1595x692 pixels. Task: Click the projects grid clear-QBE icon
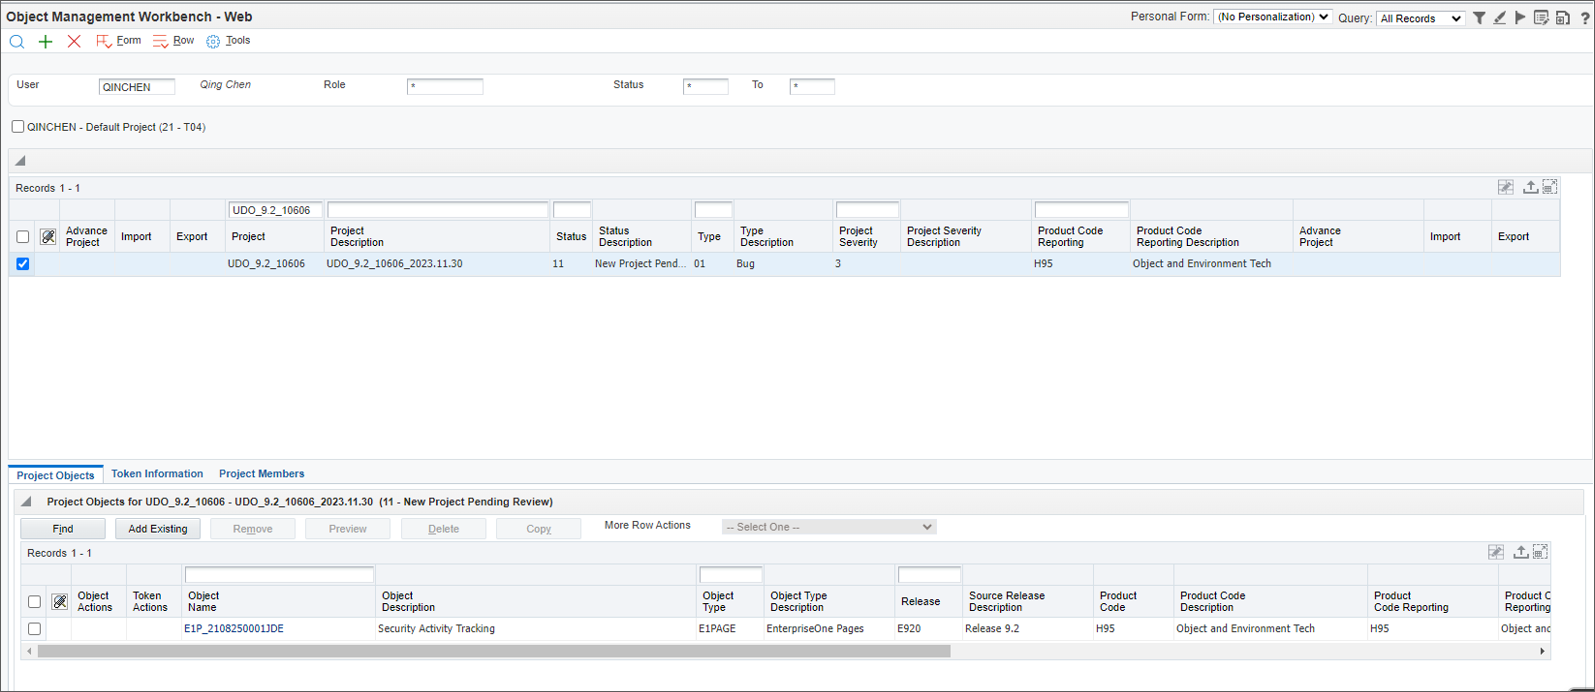tap(48, 237)
